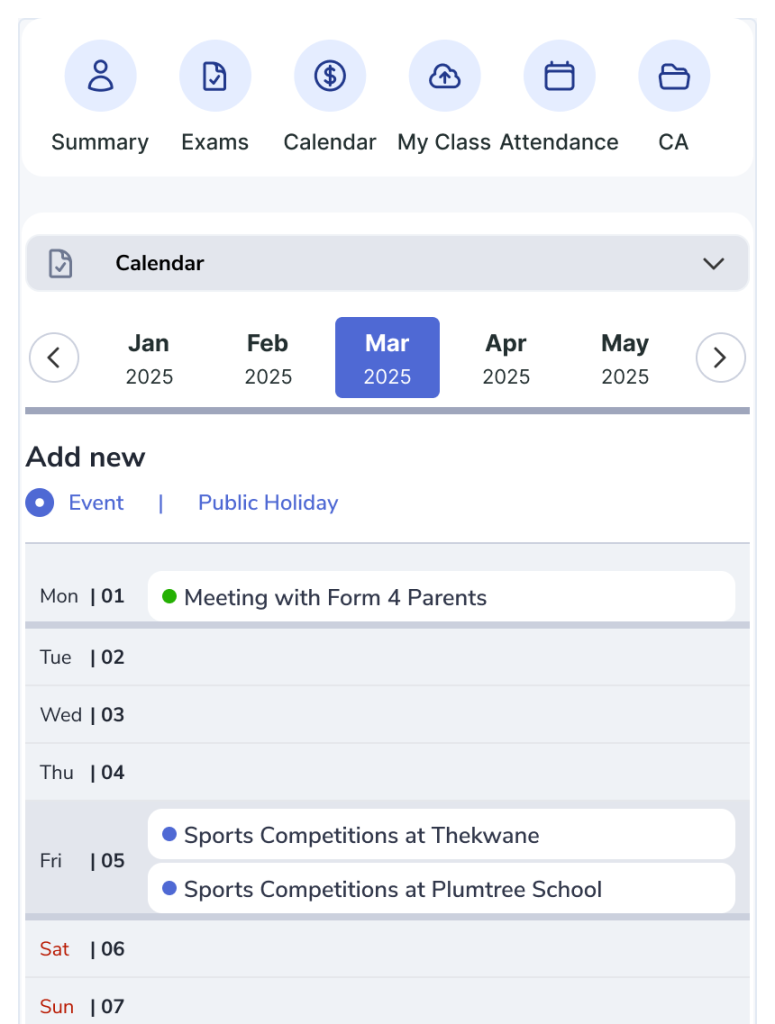This screenshot has height=1024, width=775.
Task: Choose Public Holiday option
Action: [x=268, y=503]
